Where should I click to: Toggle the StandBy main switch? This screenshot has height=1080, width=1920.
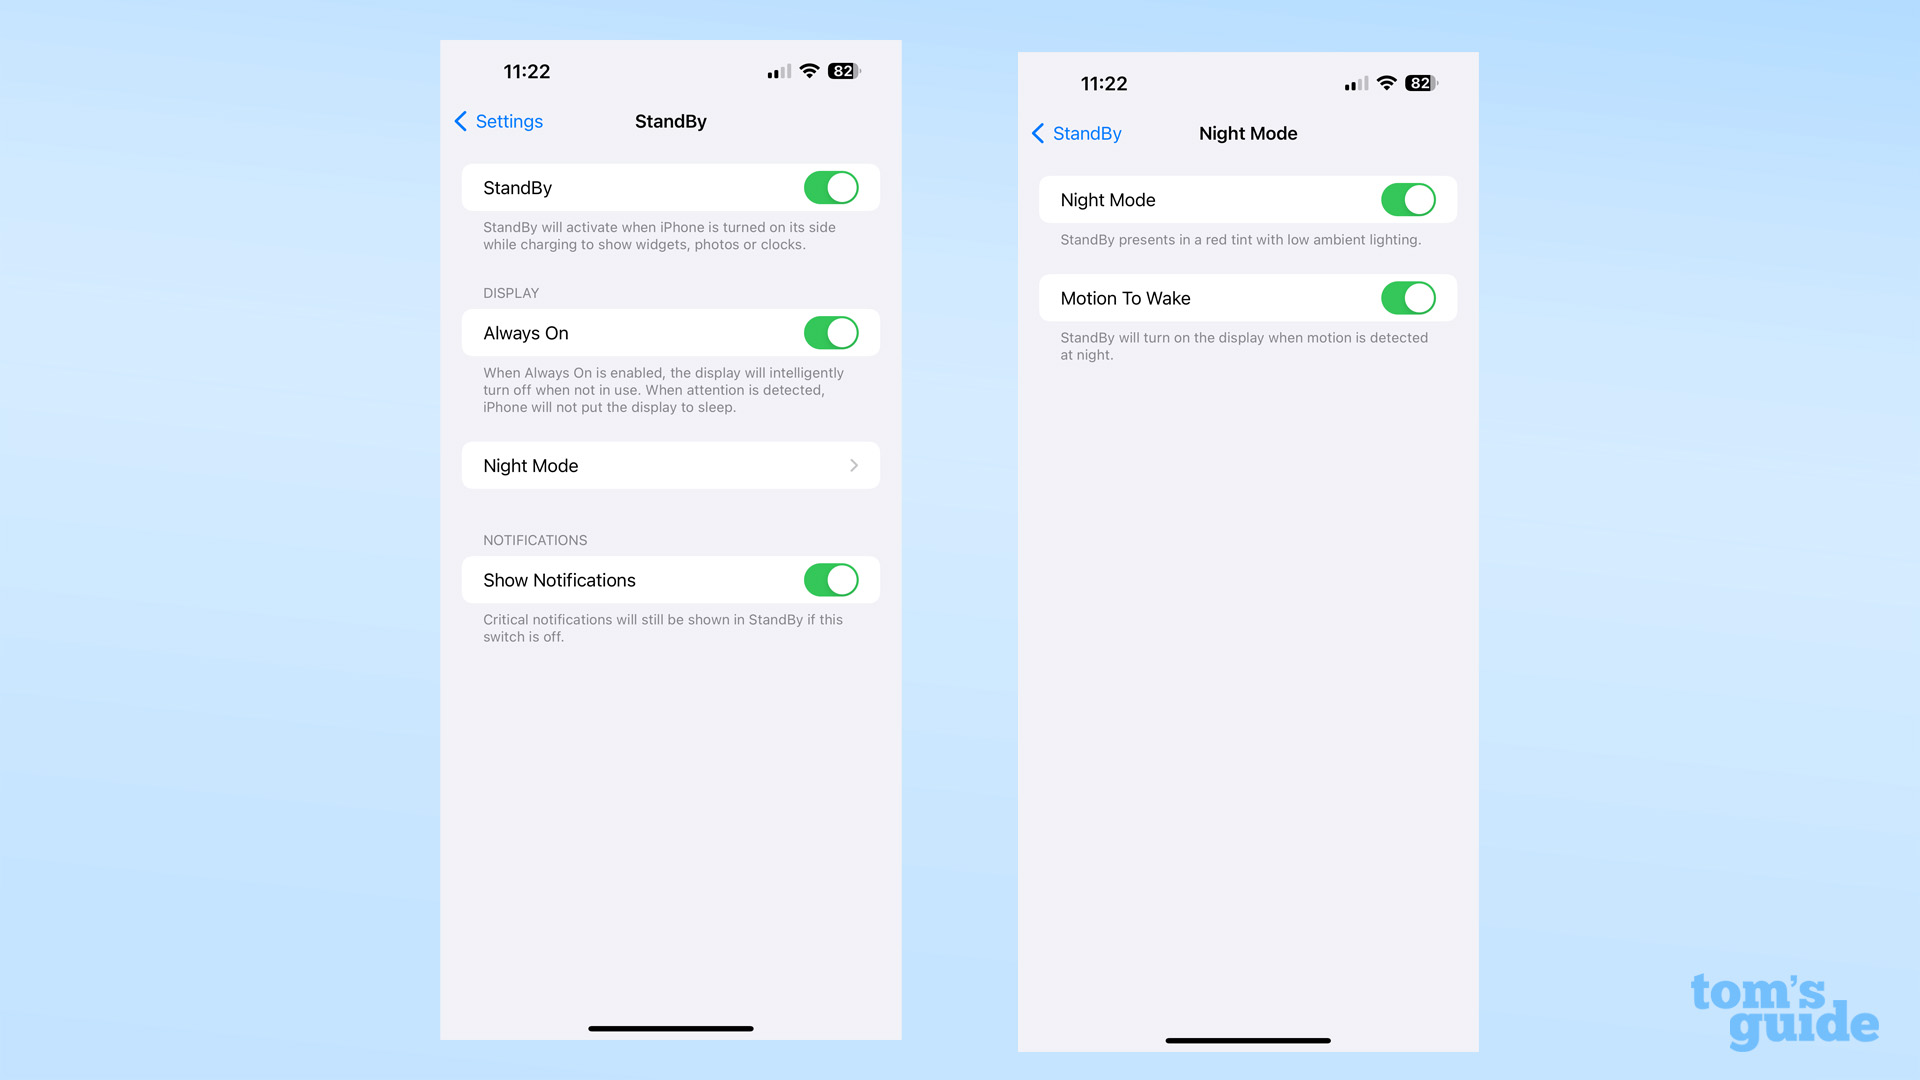point(832,187)
